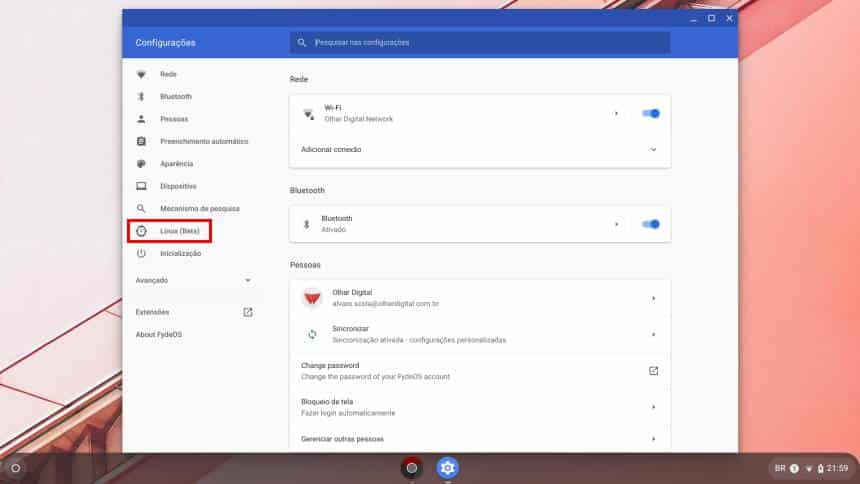Go to Dispositivo settings section
The height and width of the screenshot is (484, 860).
coord(178,187)
